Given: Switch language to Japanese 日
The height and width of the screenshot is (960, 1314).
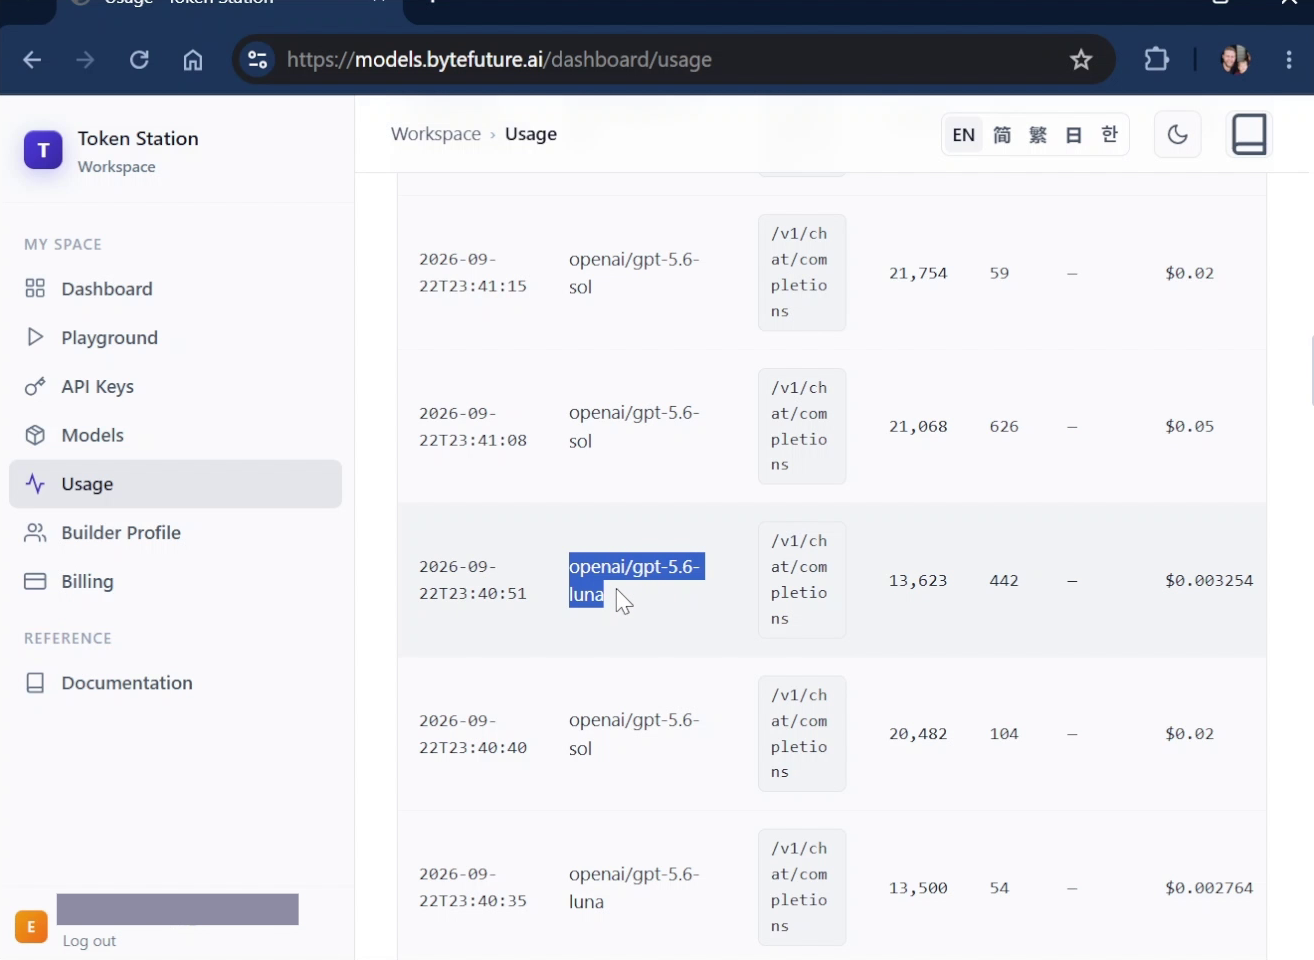Looking at the screenshot, I should click(1073, 135).
